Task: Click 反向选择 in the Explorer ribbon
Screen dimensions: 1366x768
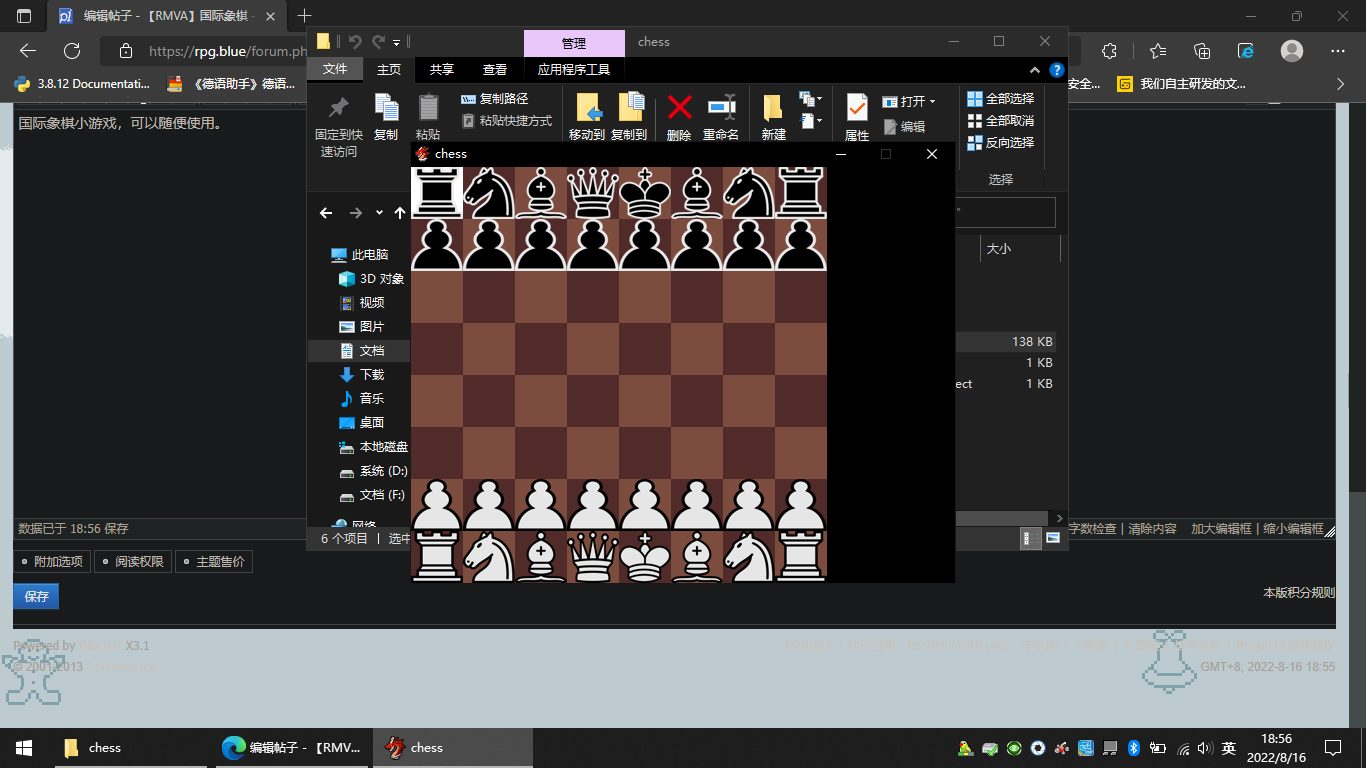Action: 1001,143
